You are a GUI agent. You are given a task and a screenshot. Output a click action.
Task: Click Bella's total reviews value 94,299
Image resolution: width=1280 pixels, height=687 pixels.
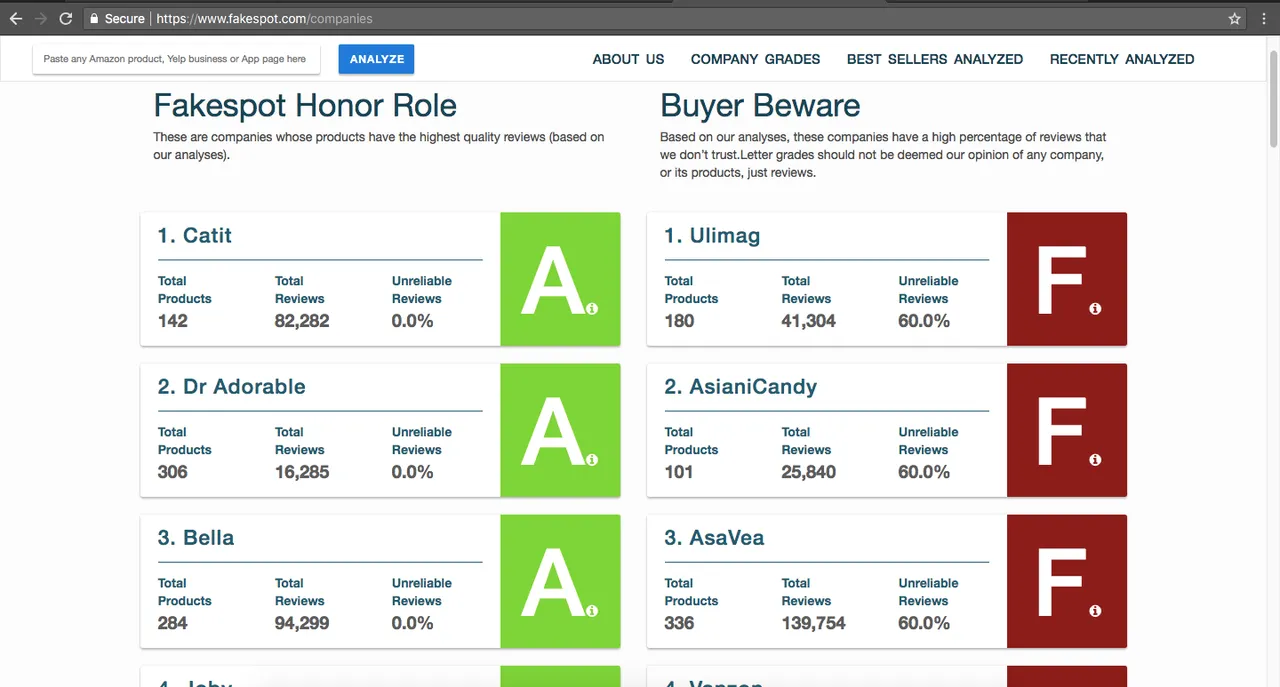coord(302,623)
